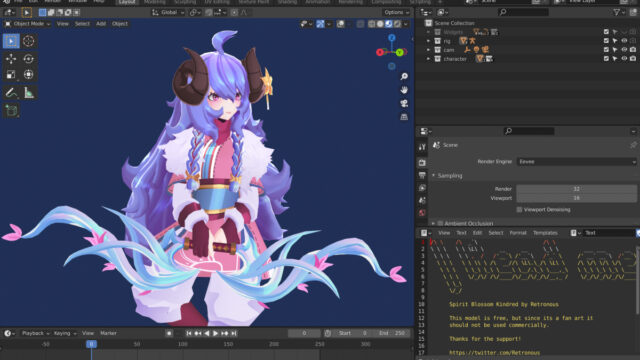The height and width of the screenshot is (360, 640).
Task: Click the blue Z axis on gizmo
Action: tap(392, 38)
